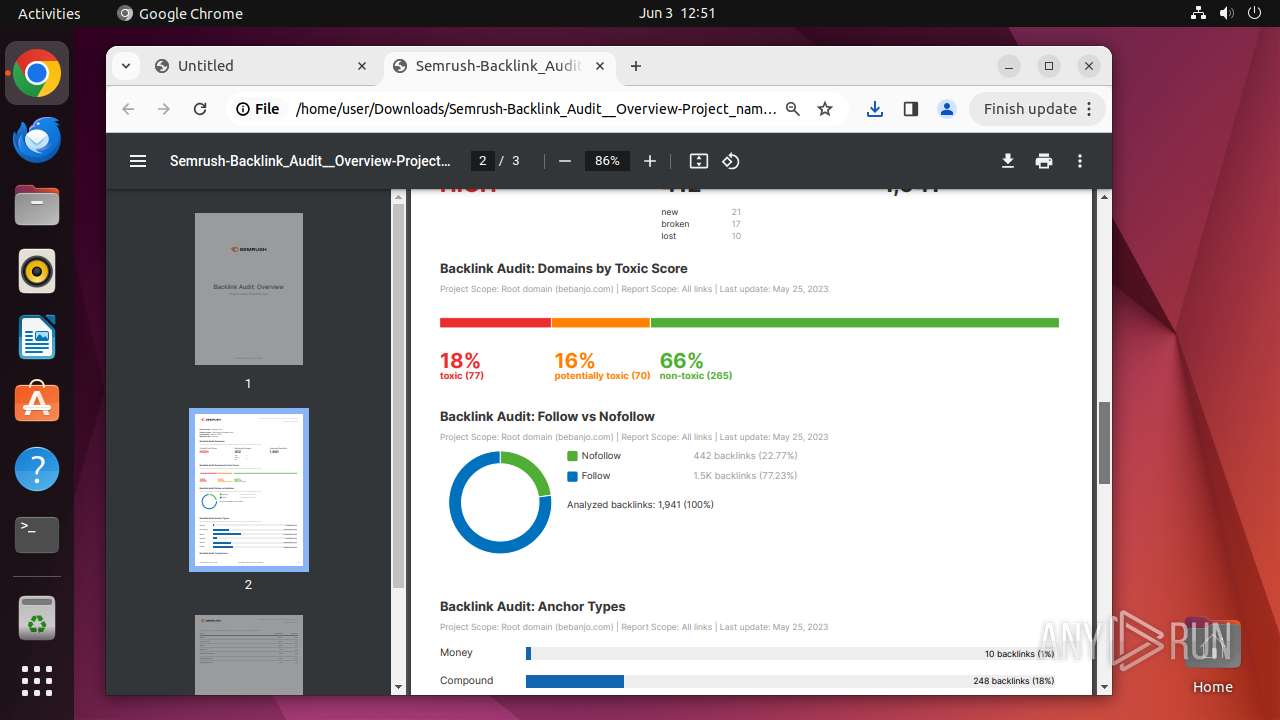The height and width of the screenshot is (720, 1280).
Task: Switch to the Untitled tab
Action: click(262, 66)
